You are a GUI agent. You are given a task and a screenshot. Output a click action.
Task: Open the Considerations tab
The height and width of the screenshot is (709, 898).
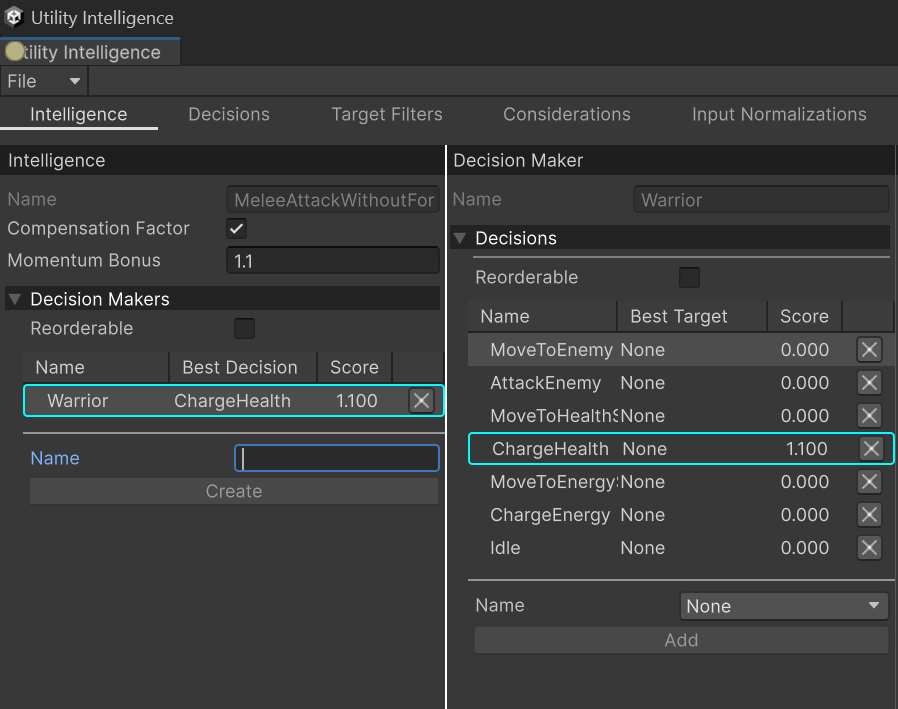click(x=567, y=115)
